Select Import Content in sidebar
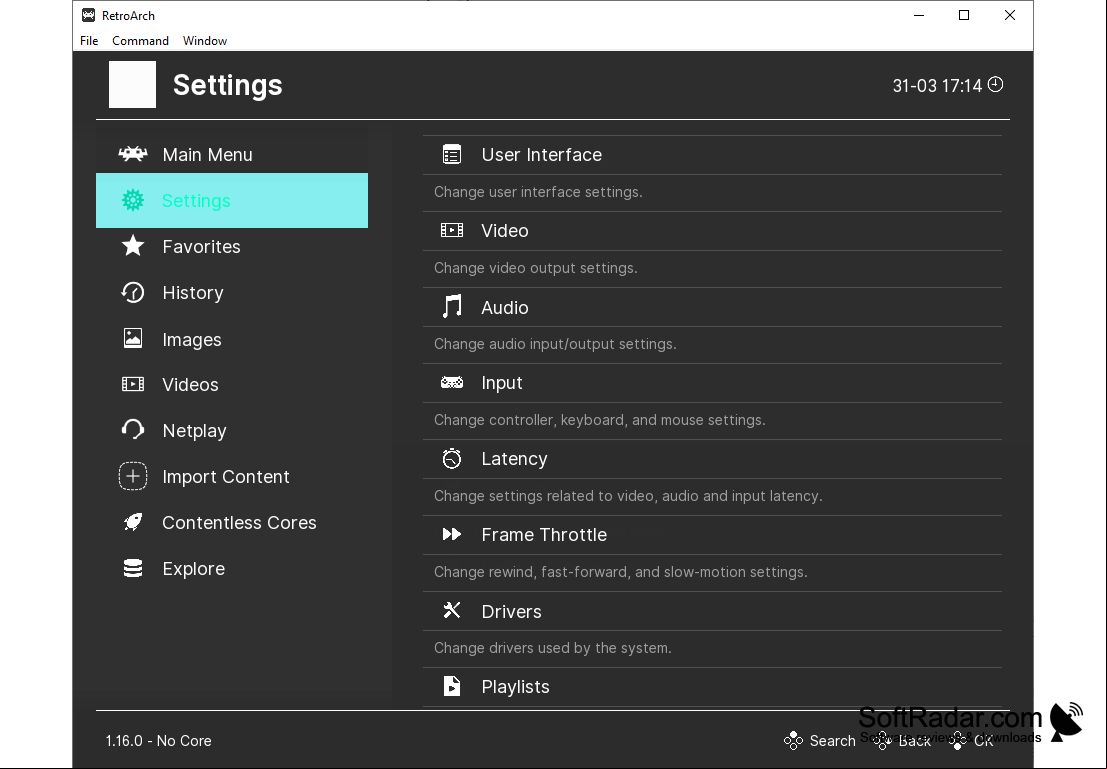This screenshot has height=769, width=1107. pyautogui.click(x=232, y=477)
